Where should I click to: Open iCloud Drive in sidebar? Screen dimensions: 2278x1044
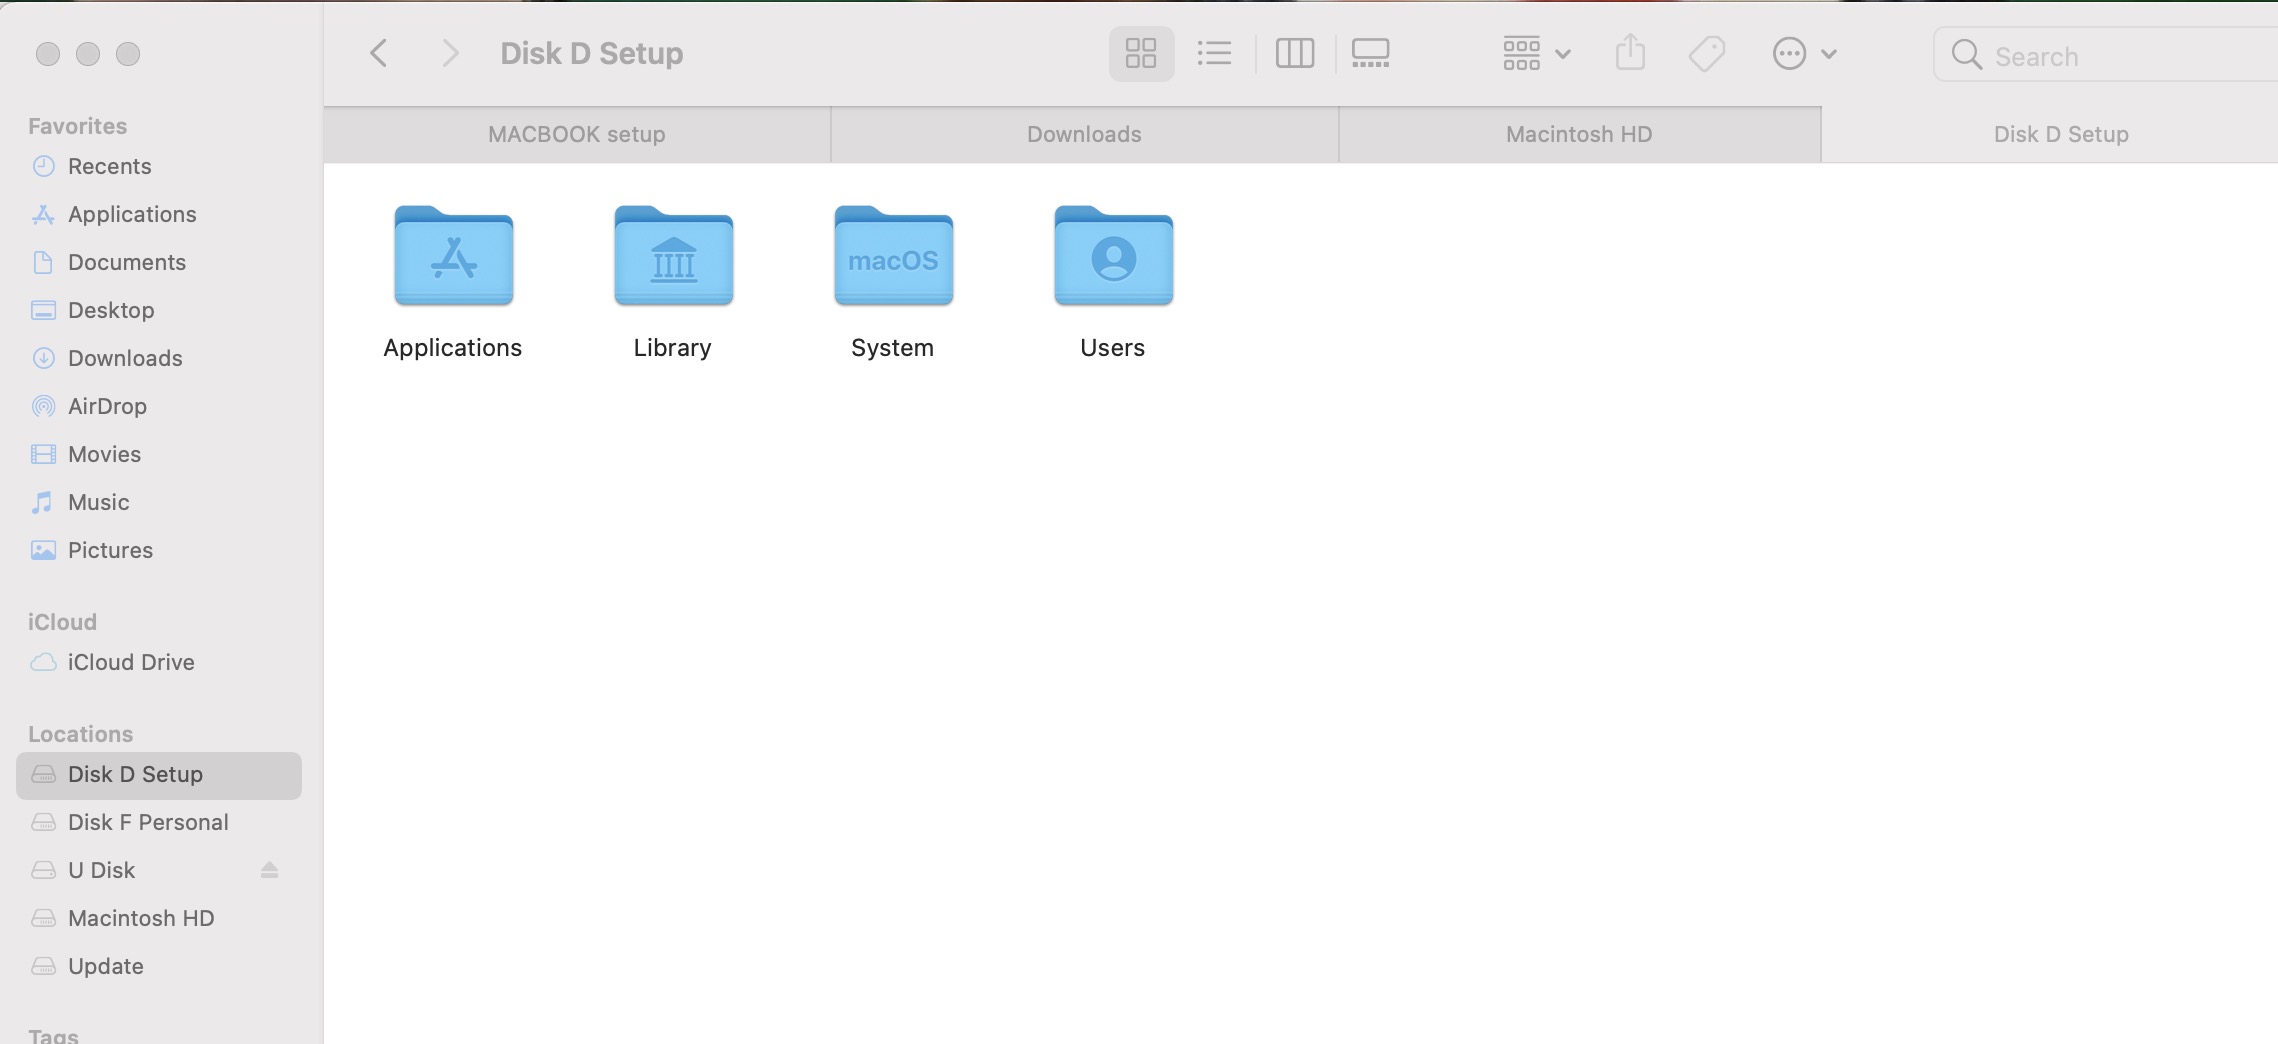130,662
